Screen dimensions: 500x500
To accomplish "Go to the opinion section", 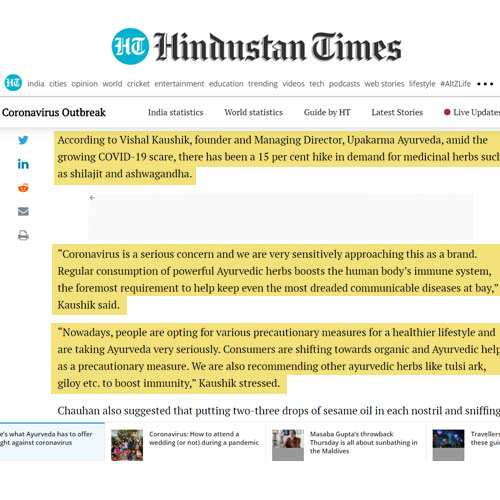I will pos(85,84).
